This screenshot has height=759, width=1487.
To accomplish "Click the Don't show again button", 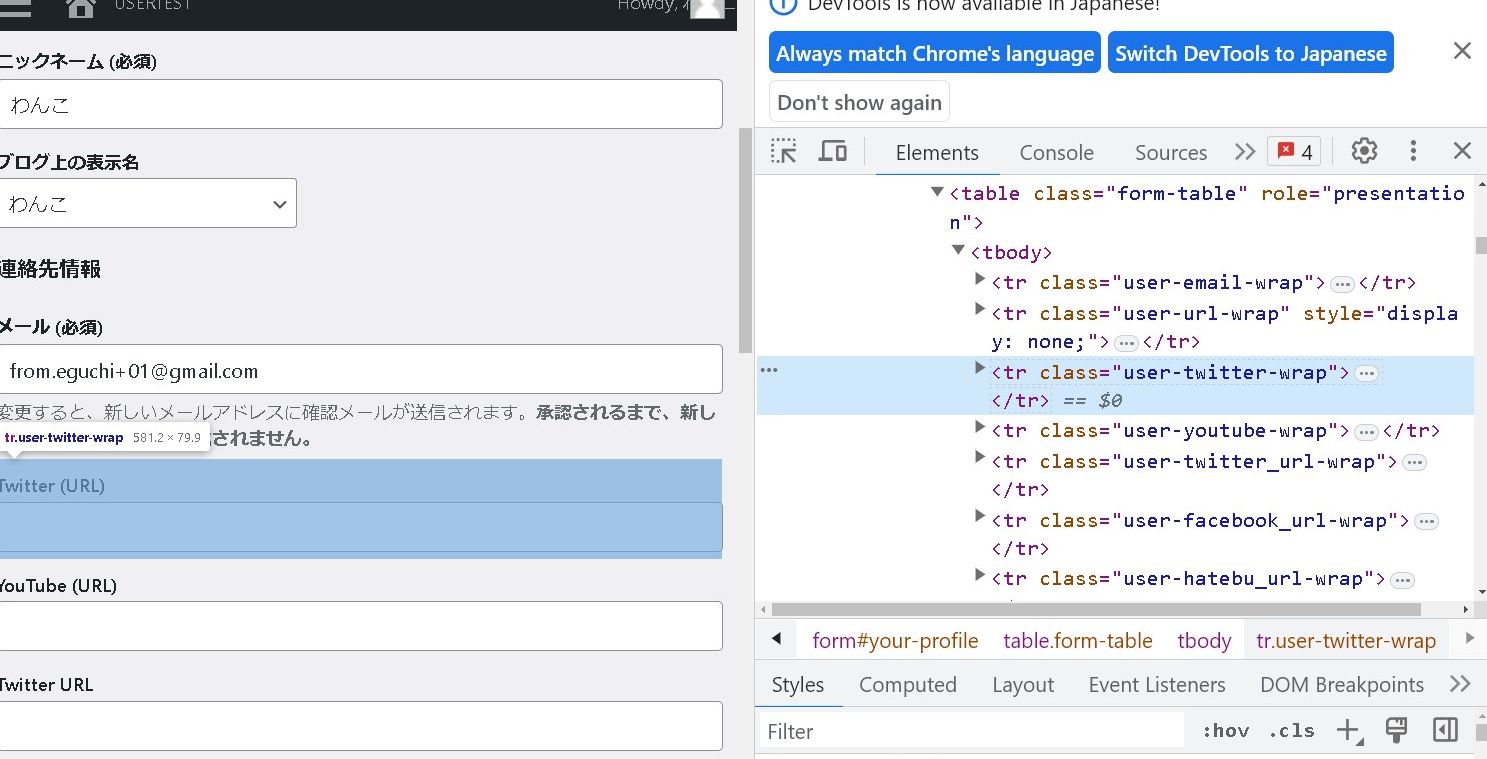I will [858, 100].
